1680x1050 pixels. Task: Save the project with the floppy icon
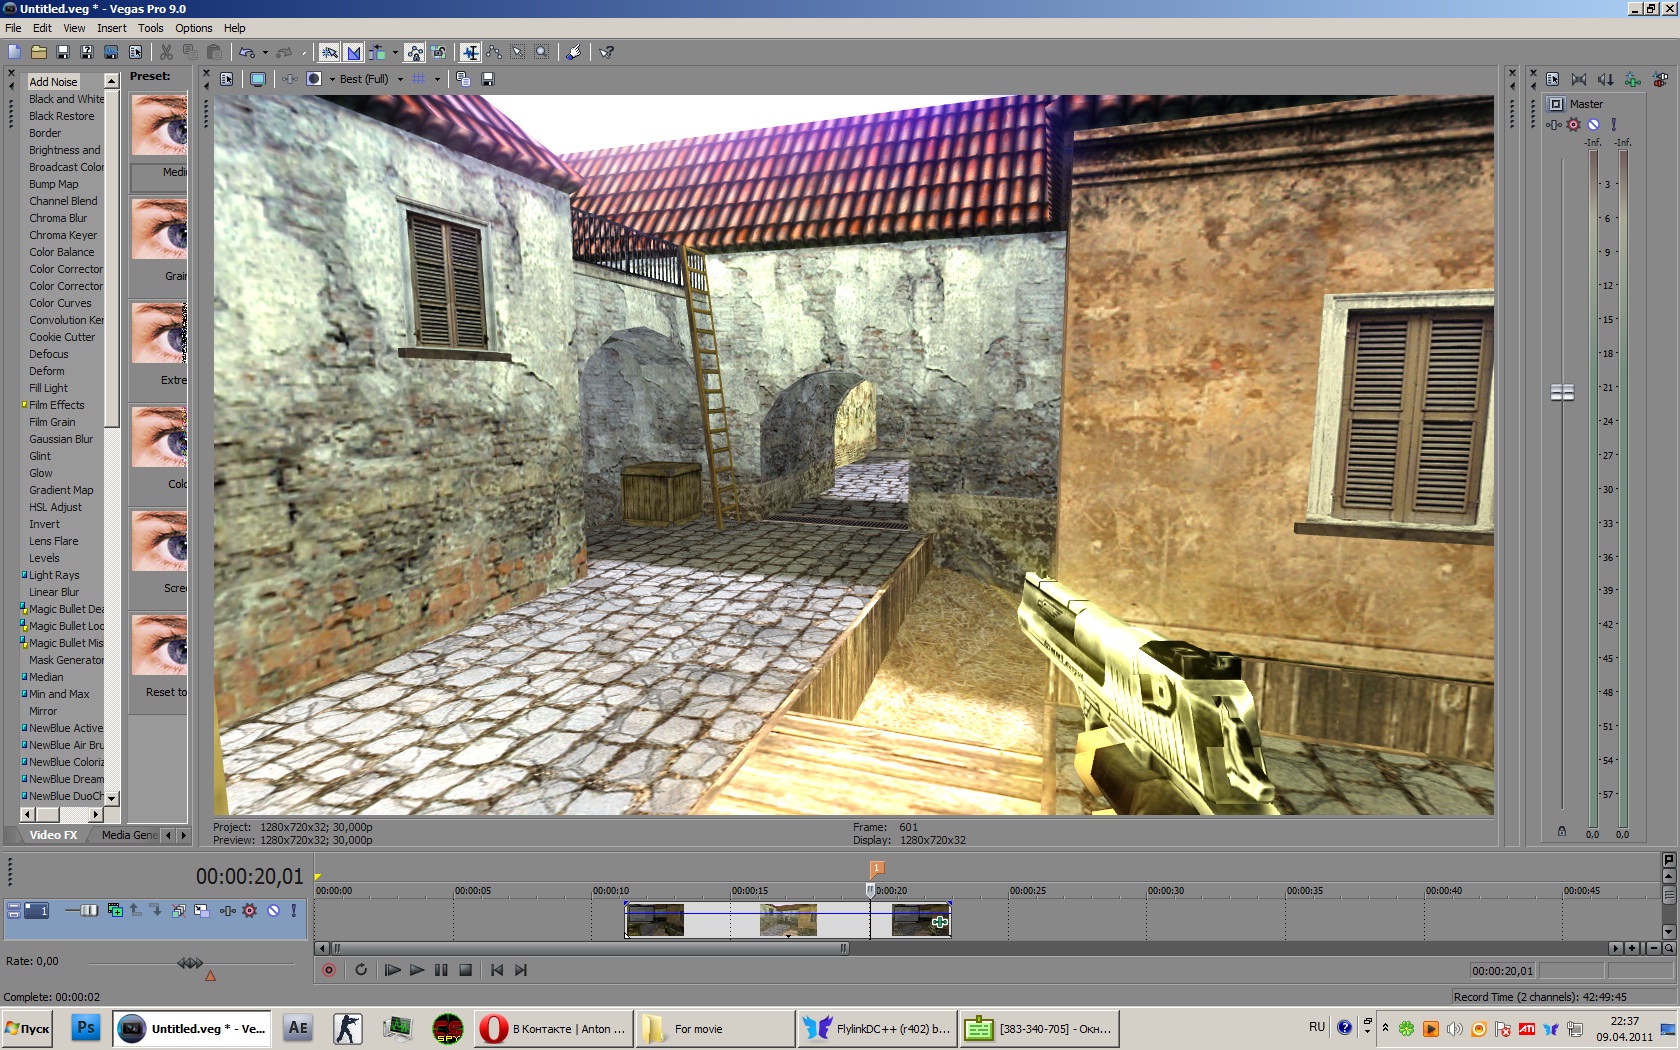(x=63, y=52)
